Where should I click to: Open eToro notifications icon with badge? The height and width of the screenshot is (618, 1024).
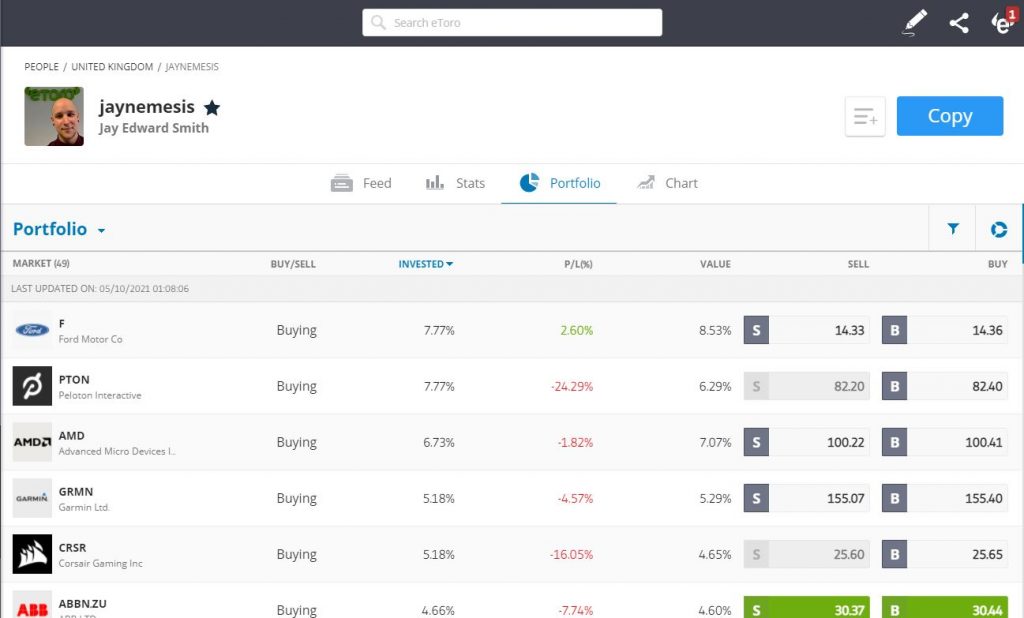click(1004, 22)
